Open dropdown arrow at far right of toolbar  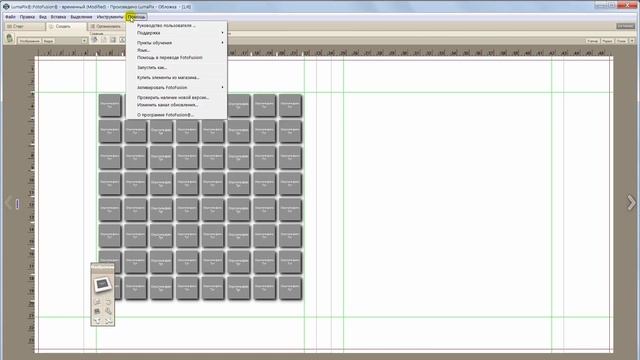(x=632, y=41)
